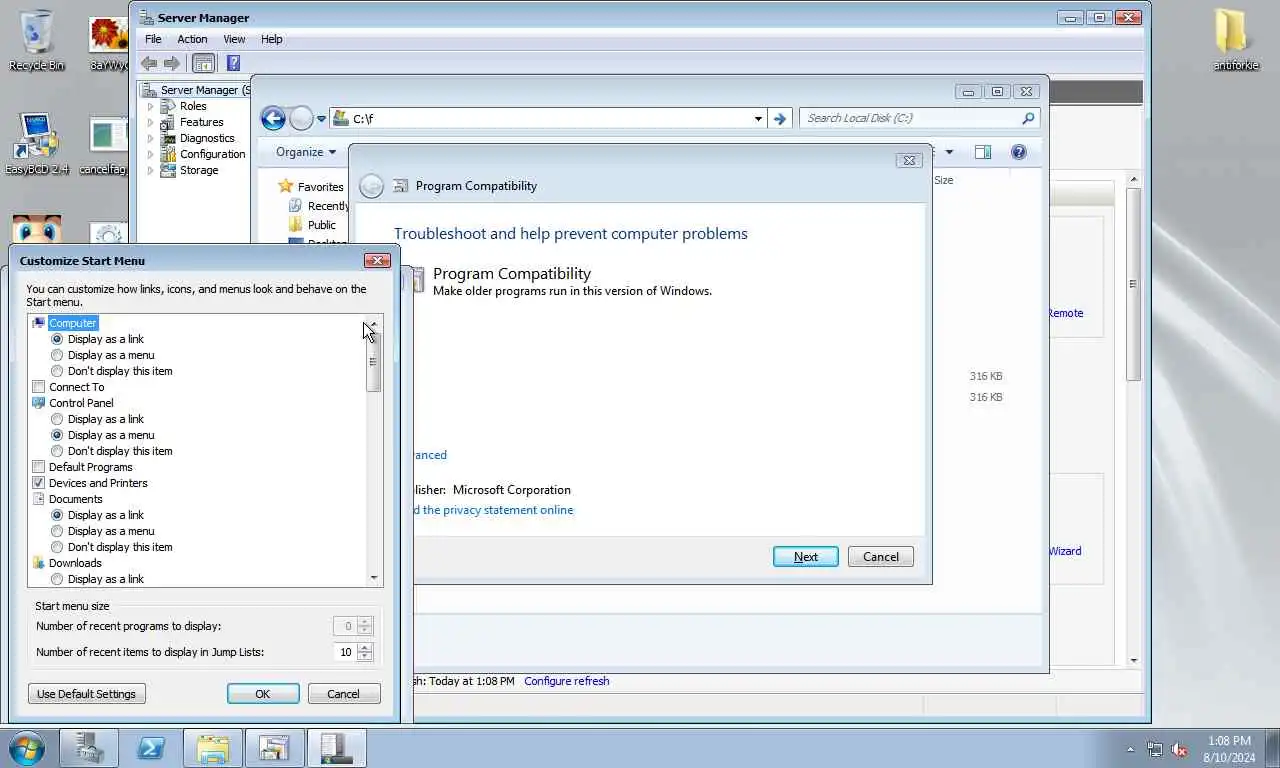1280x768 pixels.
Task: Click the clock showing 1:08 PM
Action: pyautogui.click(x=1229, y=741)
